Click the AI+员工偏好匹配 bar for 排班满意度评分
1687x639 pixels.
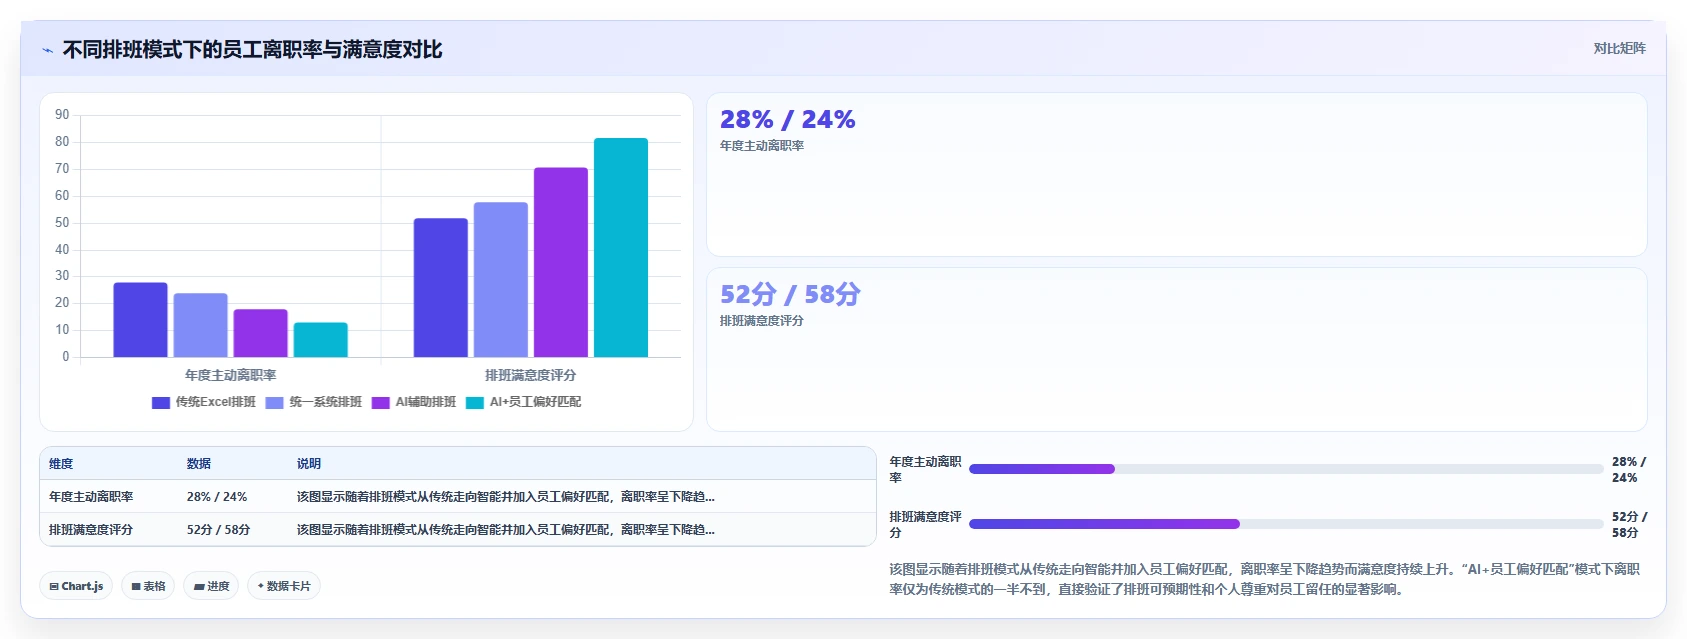click(x=621, y=248)
